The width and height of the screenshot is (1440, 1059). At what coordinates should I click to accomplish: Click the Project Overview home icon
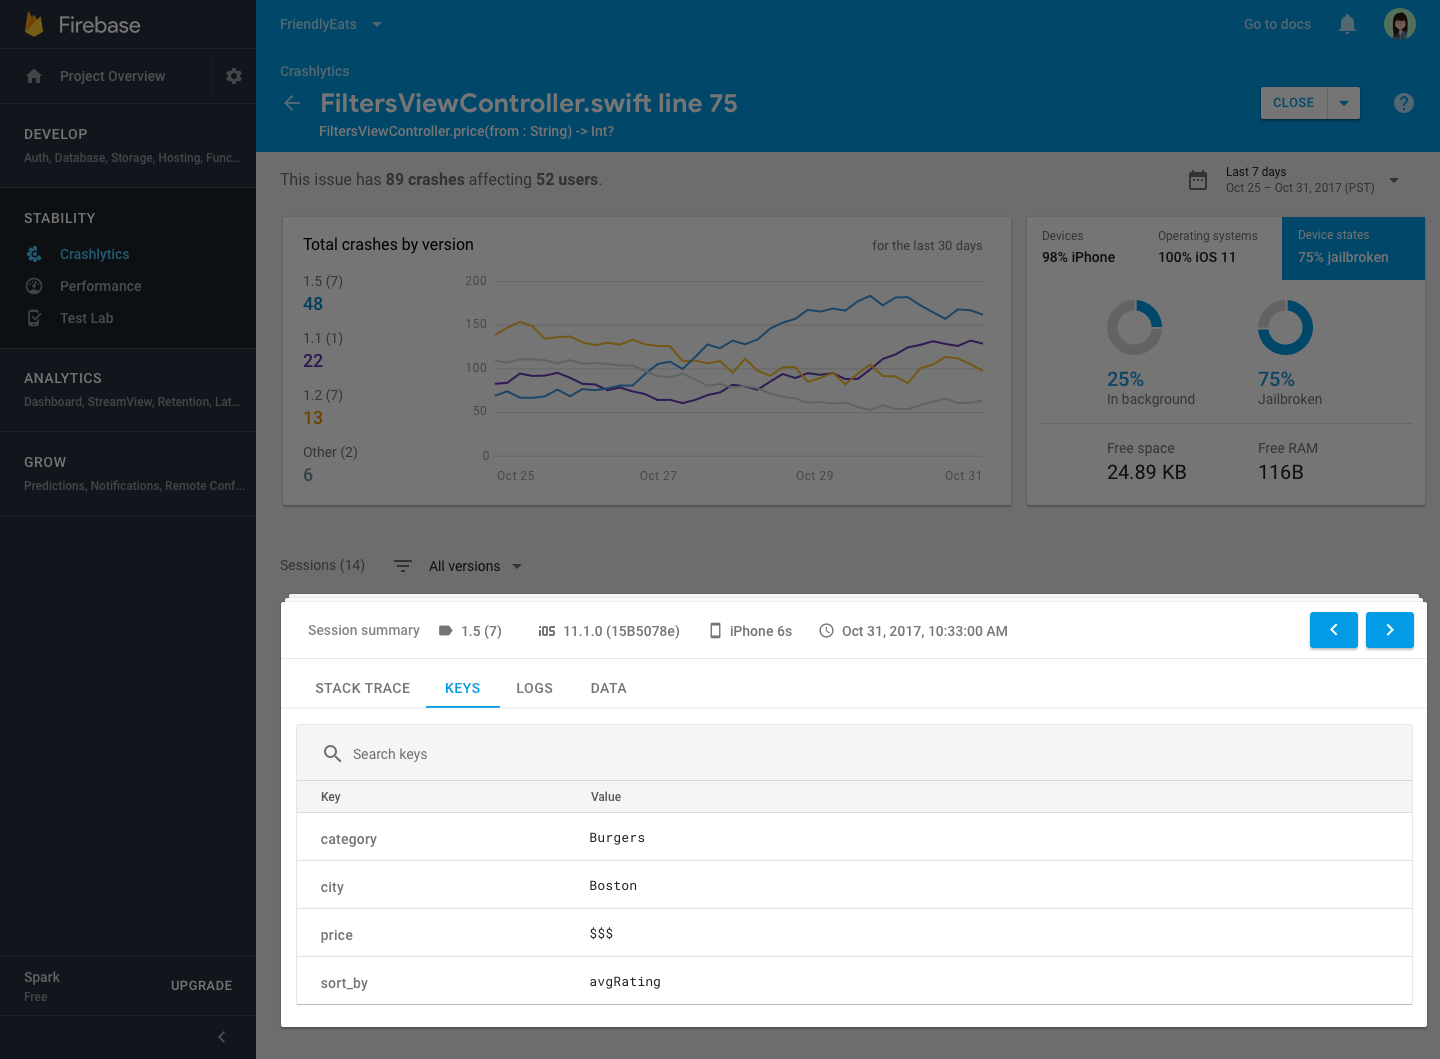point(34,76)
